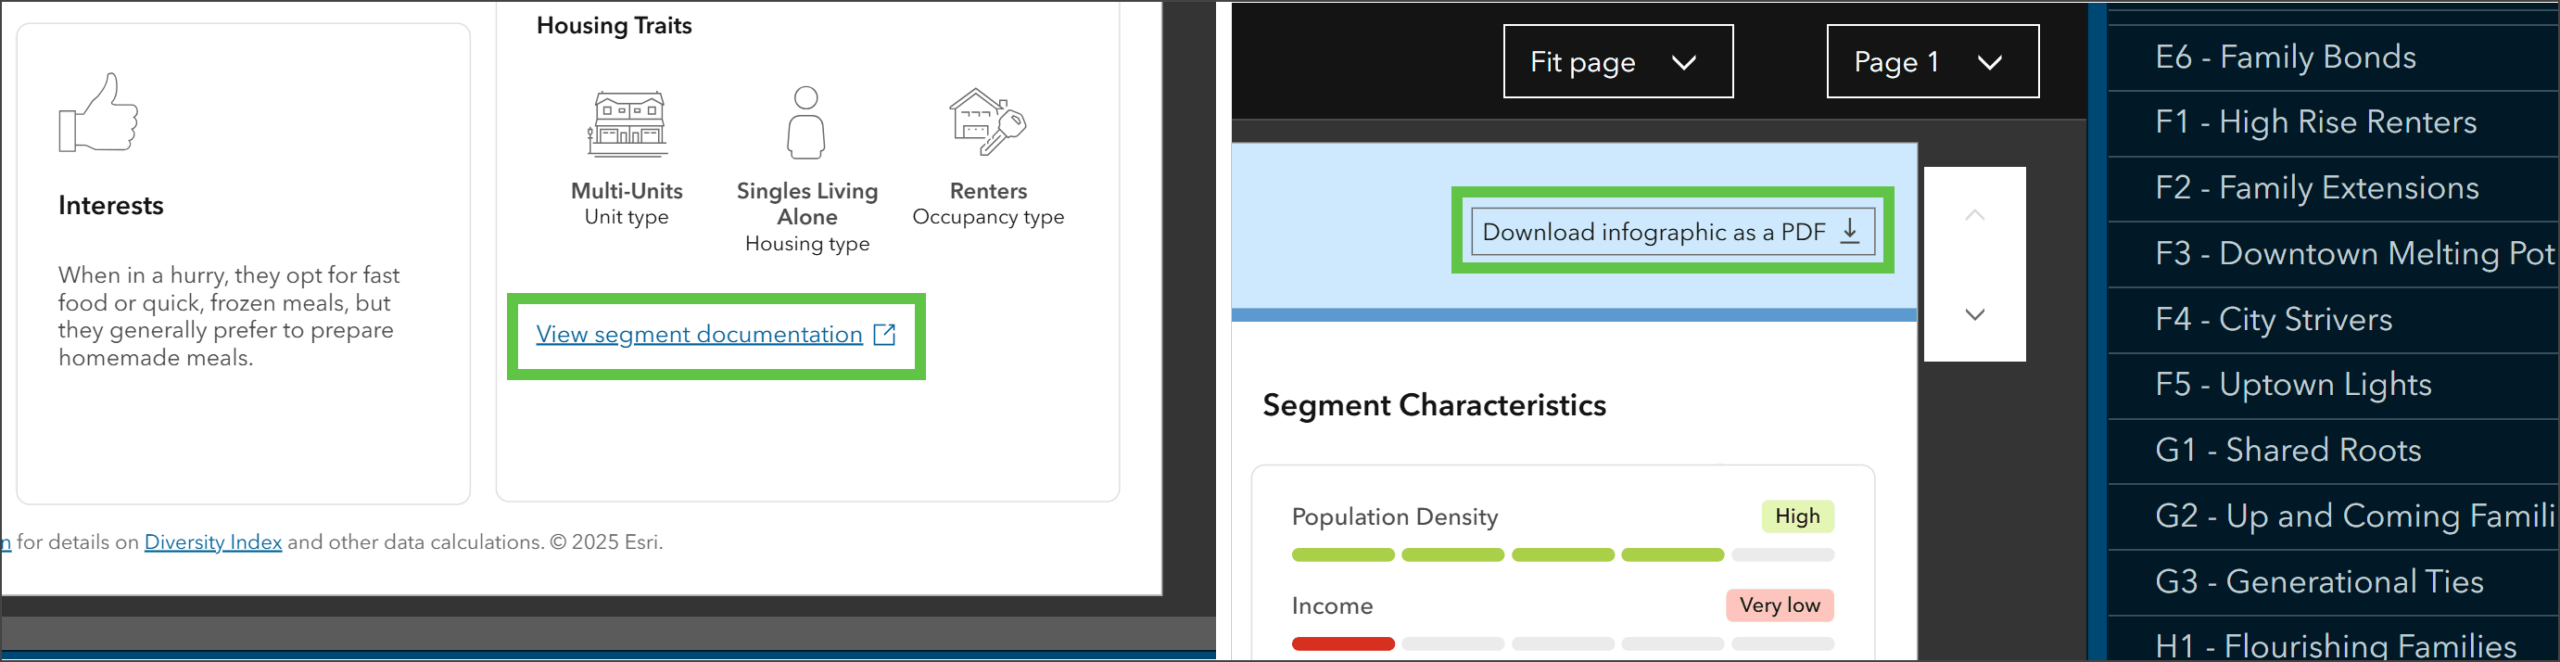Download infographic as a PDF

click(1654, 232)
